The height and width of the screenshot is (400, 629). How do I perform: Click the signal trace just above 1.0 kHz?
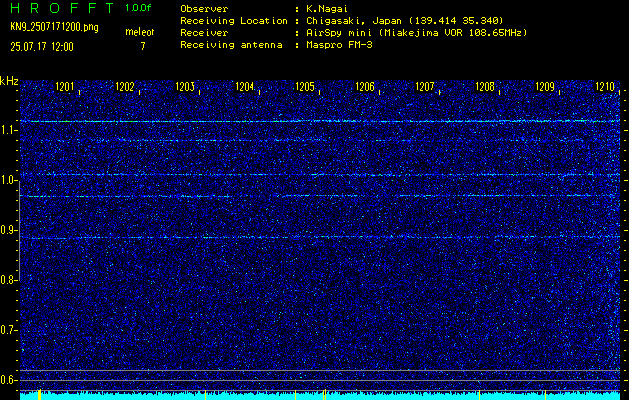pyautogui.click(x=320, y=175)
